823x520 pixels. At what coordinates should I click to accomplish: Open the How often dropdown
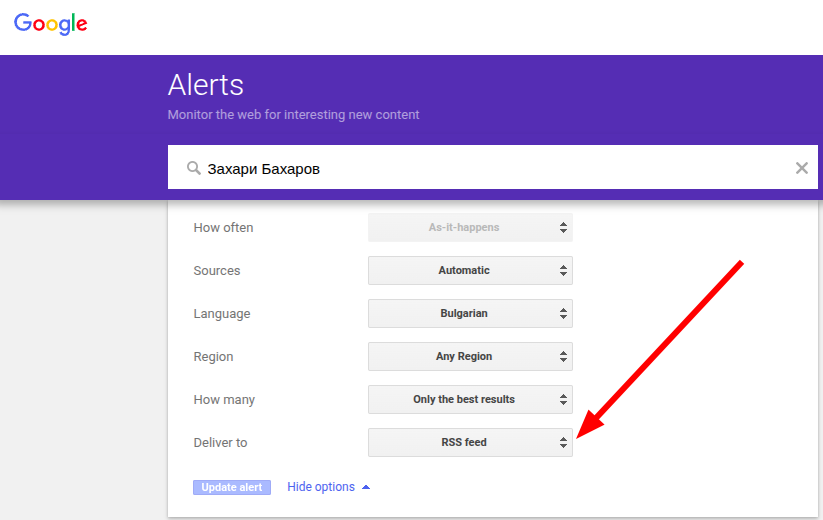click(470, 227)
